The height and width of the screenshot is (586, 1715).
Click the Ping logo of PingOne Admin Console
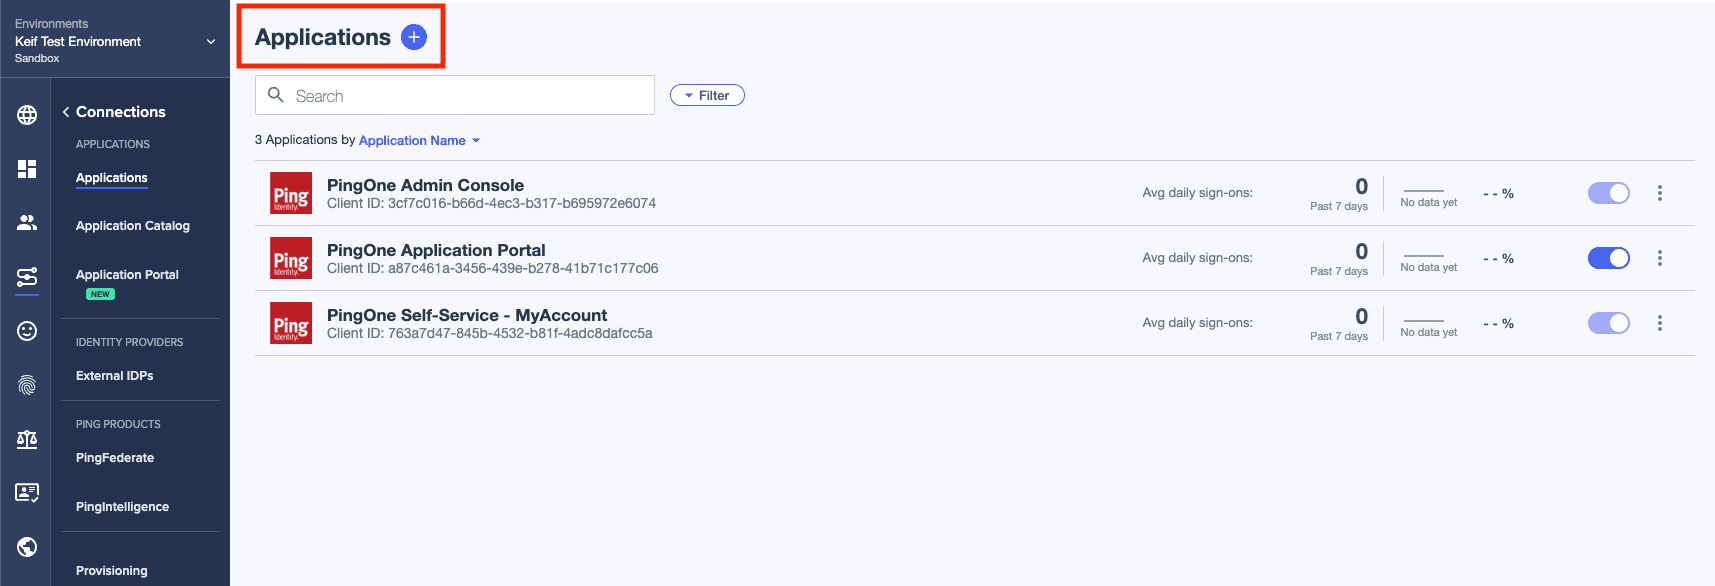pos(291,193)
